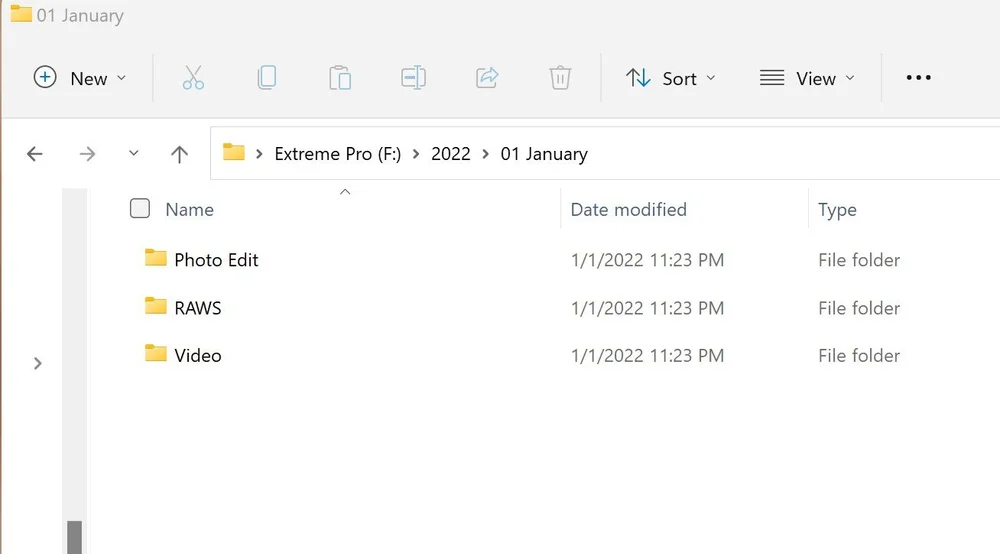Go forward with the right arrow

(x=87, y=154)
